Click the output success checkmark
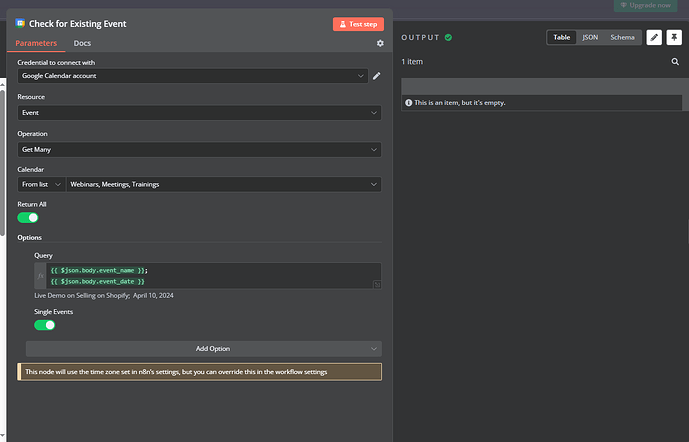Viewport: 689px width, 442px height. [448, 37]
